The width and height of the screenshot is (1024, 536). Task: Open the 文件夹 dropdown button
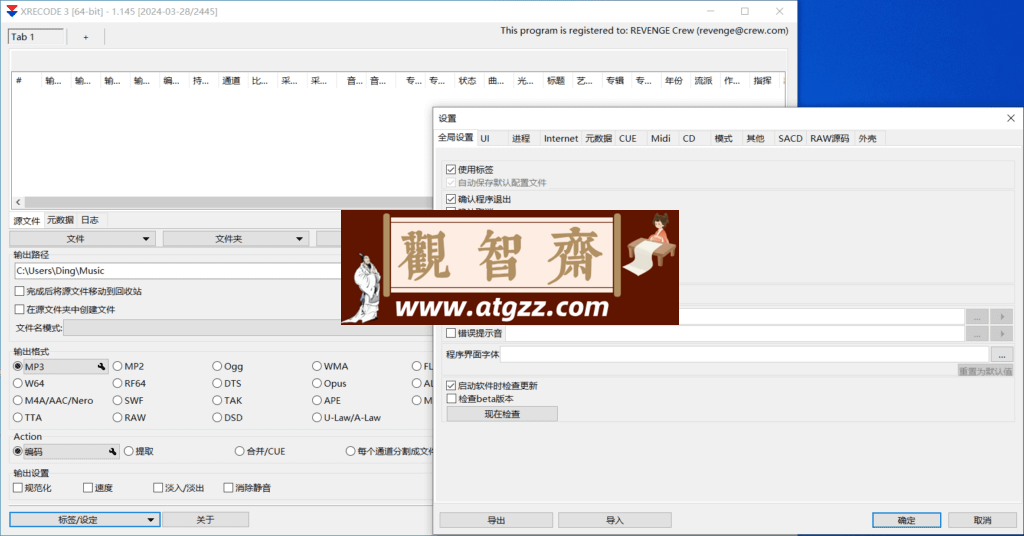[236, 239]
